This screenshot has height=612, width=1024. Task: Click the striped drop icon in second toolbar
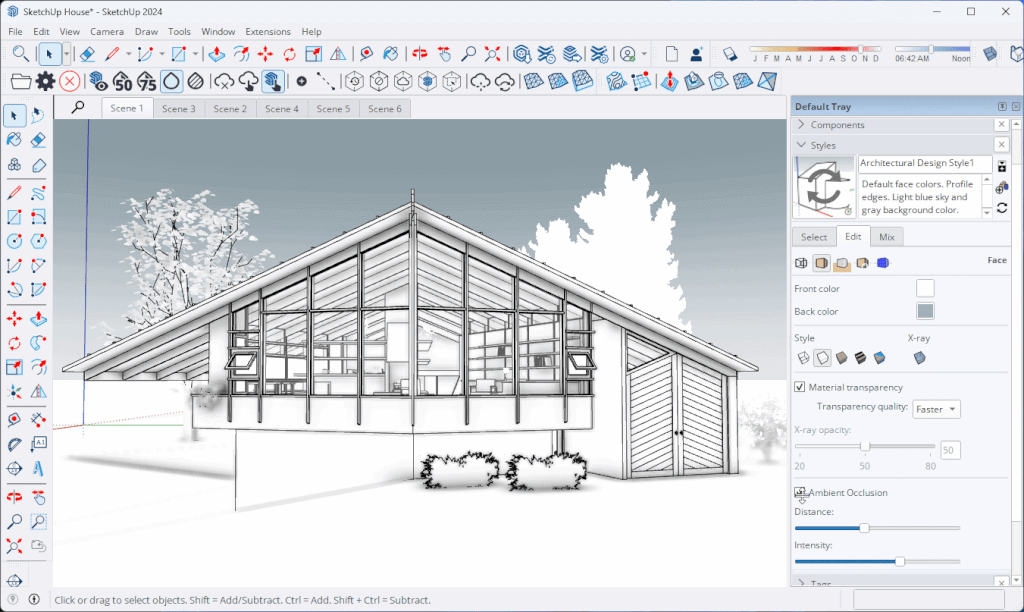(x=195, y=82)
